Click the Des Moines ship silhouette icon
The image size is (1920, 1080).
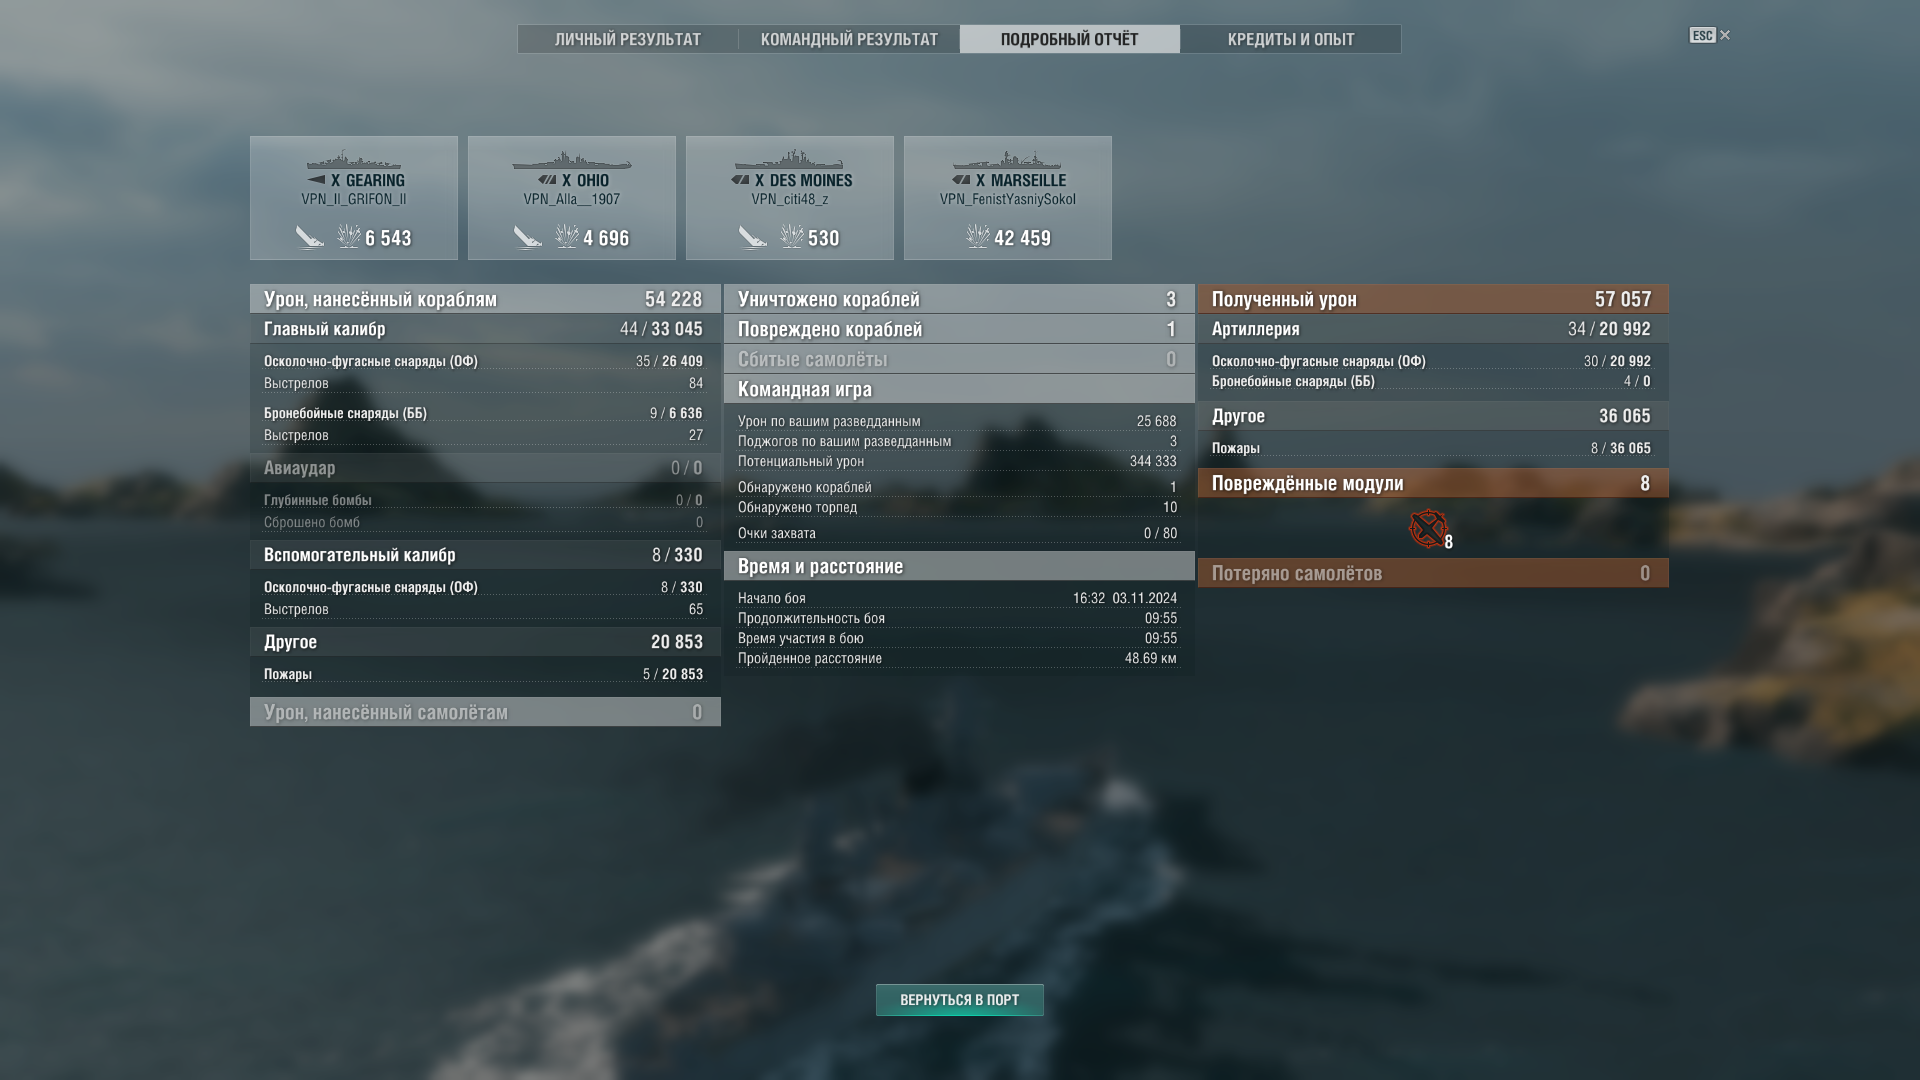click(x=790, y=161)
